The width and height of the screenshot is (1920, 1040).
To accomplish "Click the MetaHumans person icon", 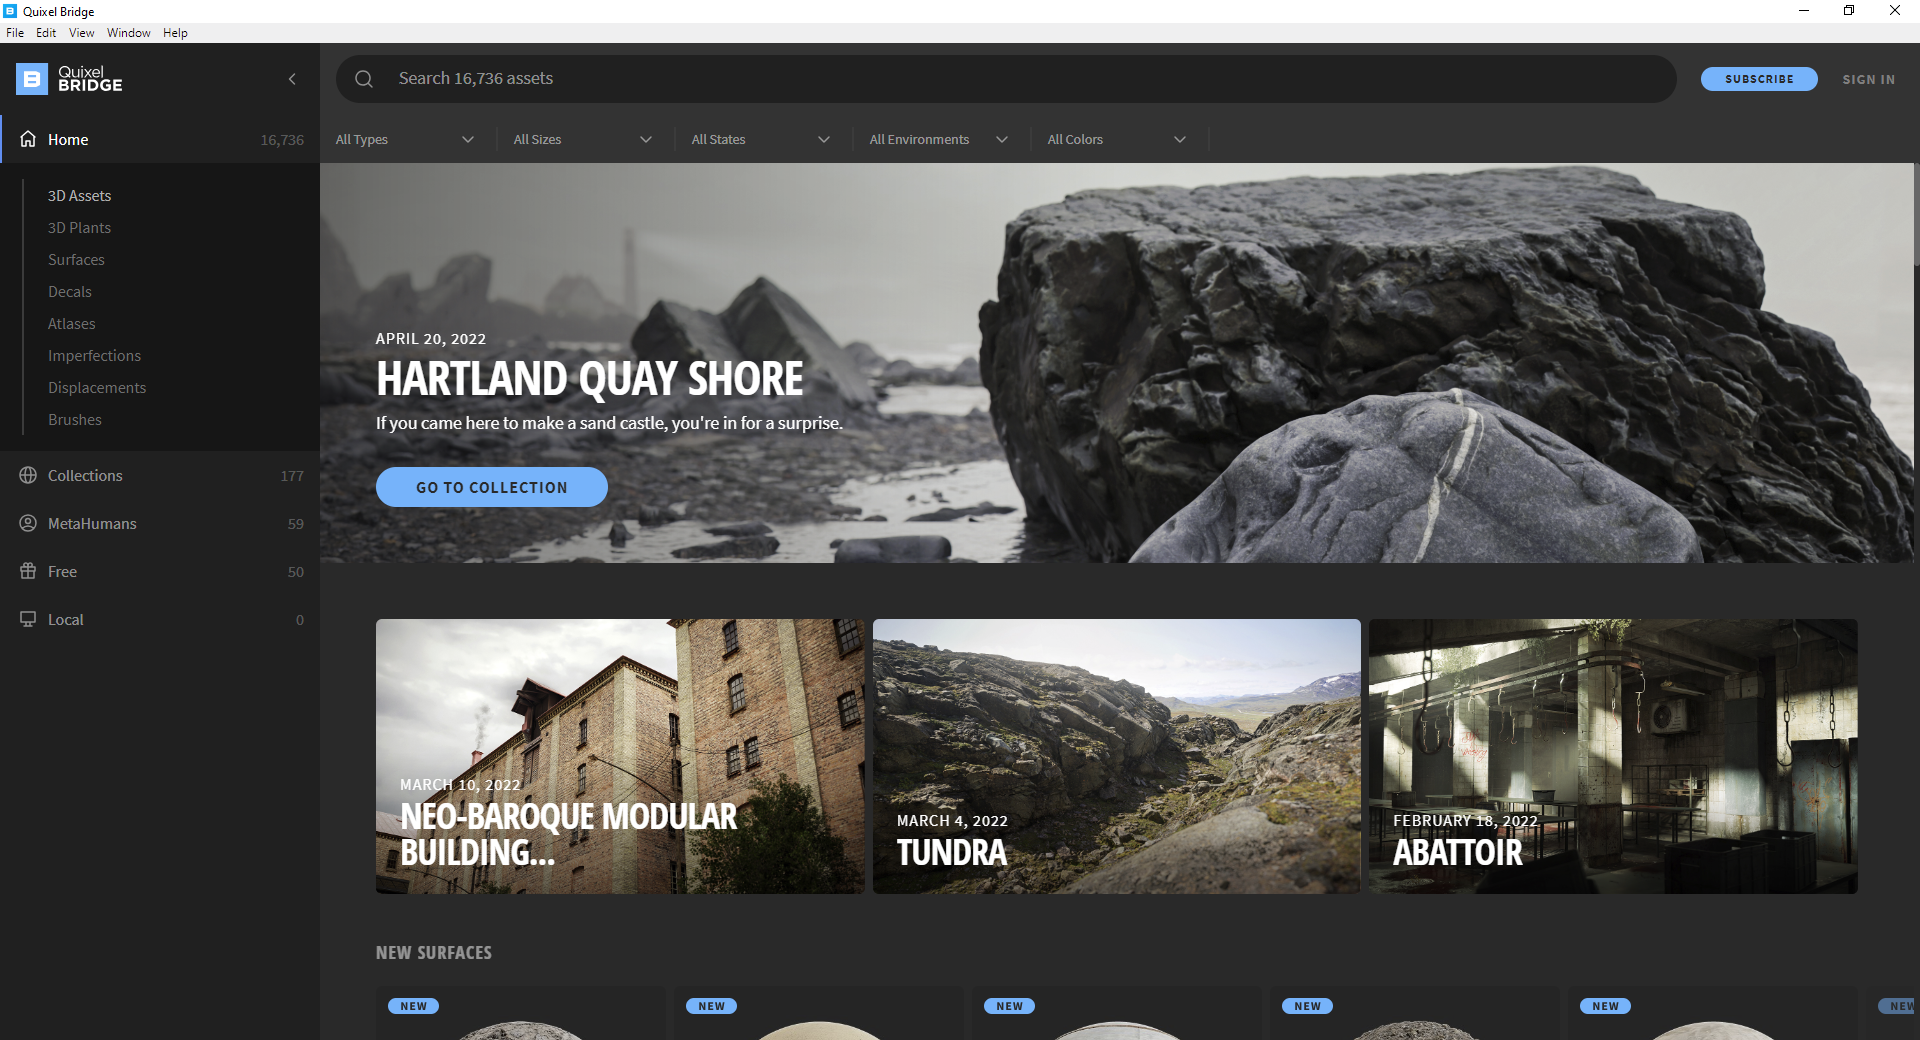I will pos(28,523).
